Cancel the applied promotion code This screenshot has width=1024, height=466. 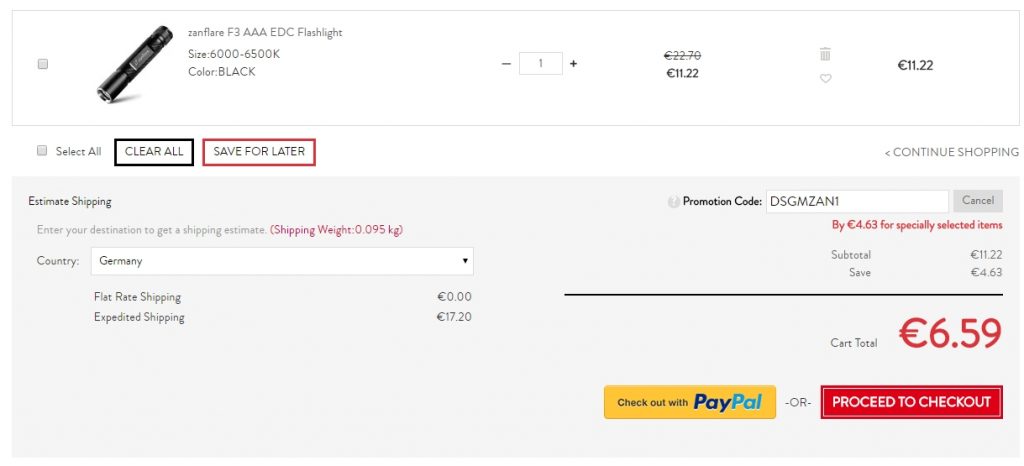pos(977,201)
